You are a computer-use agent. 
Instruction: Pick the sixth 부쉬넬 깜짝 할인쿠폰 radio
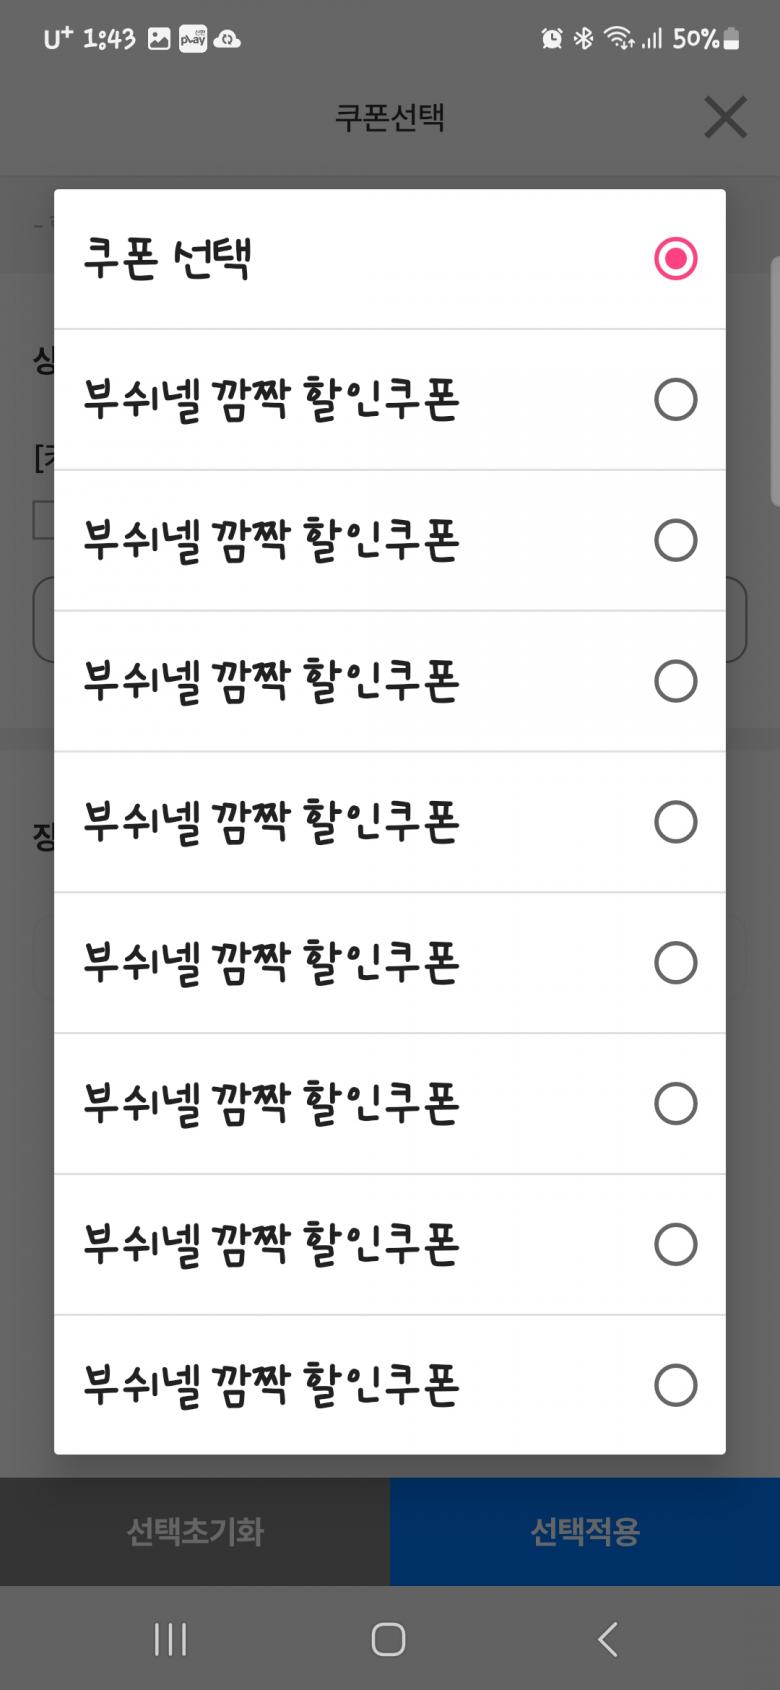click(675, 1104)
